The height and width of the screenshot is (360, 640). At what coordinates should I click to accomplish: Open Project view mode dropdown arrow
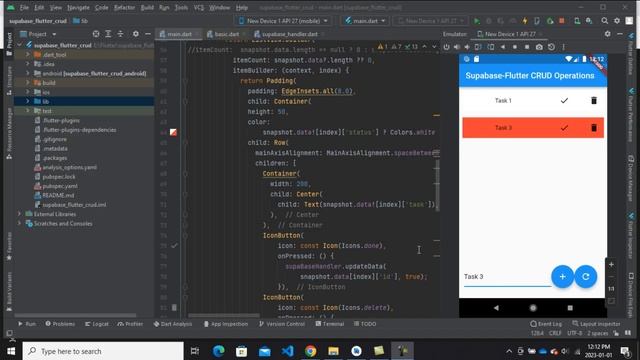54,34
